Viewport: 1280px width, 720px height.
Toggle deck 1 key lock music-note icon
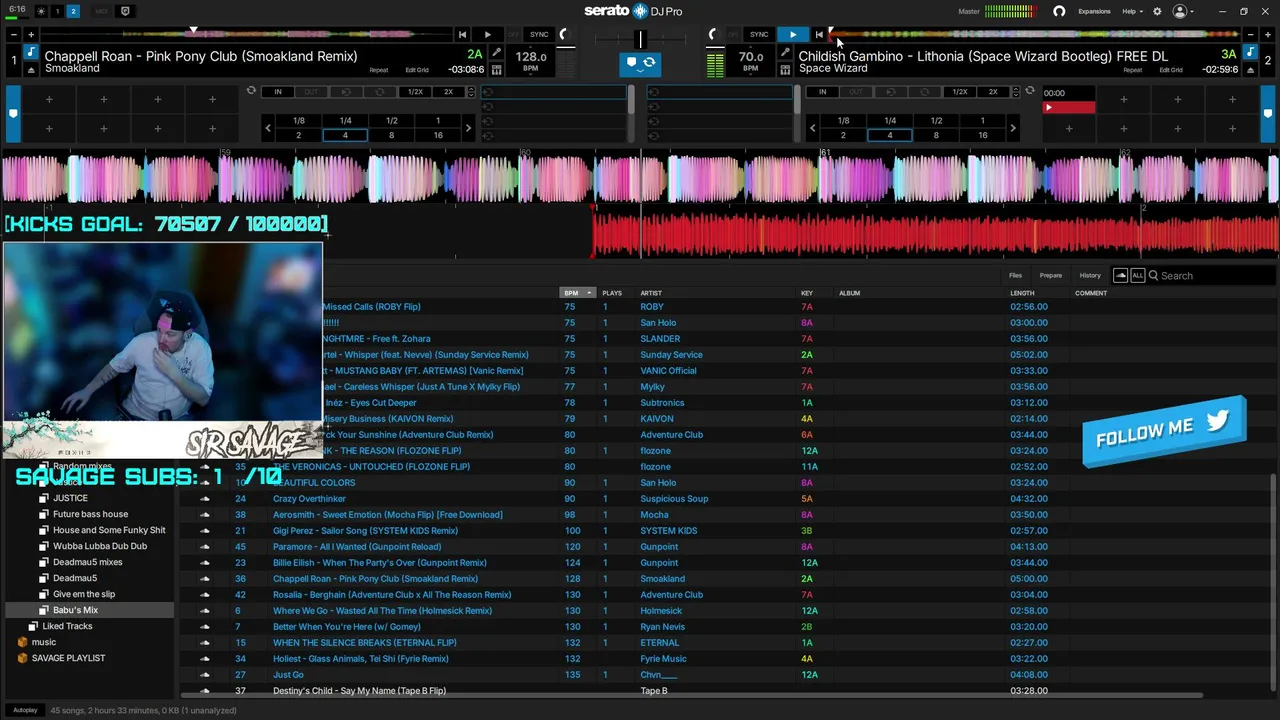pos(31,52)
